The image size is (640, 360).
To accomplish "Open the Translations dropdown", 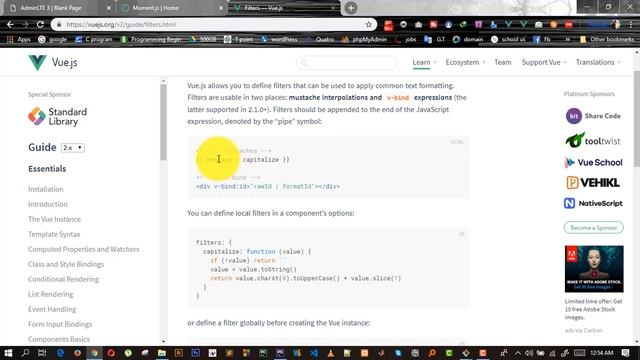I will click(x=598, y=62).
